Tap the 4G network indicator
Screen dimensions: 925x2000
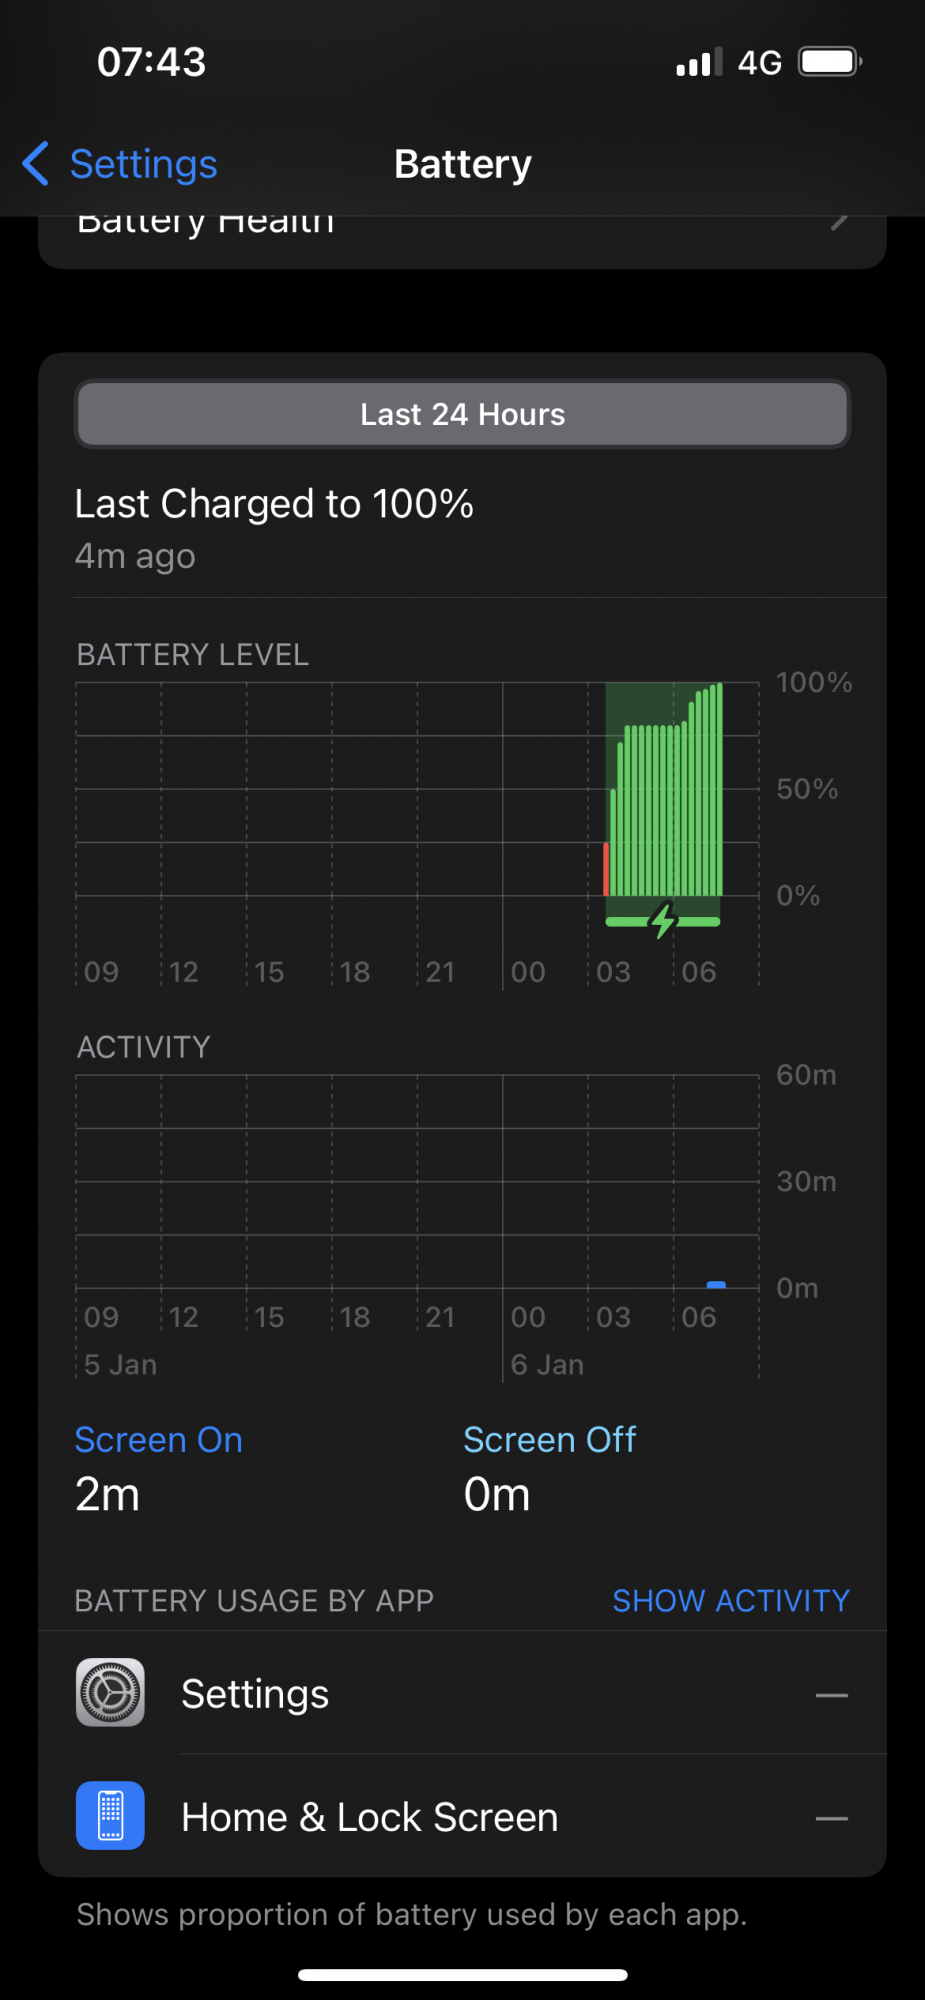coord(759,63)
